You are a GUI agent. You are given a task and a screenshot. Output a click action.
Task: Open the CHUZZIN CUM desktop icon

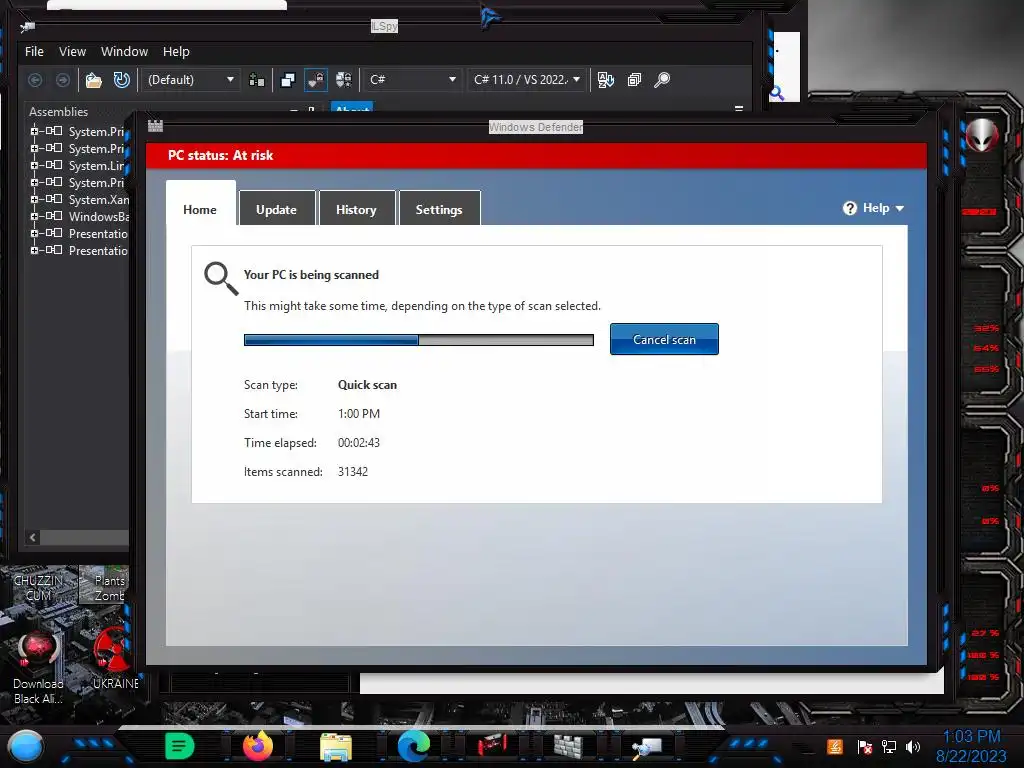point(39,585)
